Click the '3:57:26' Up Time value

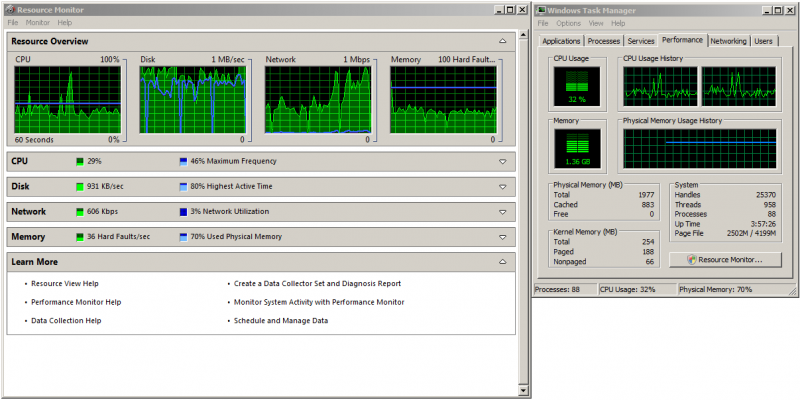pos(765,224)
